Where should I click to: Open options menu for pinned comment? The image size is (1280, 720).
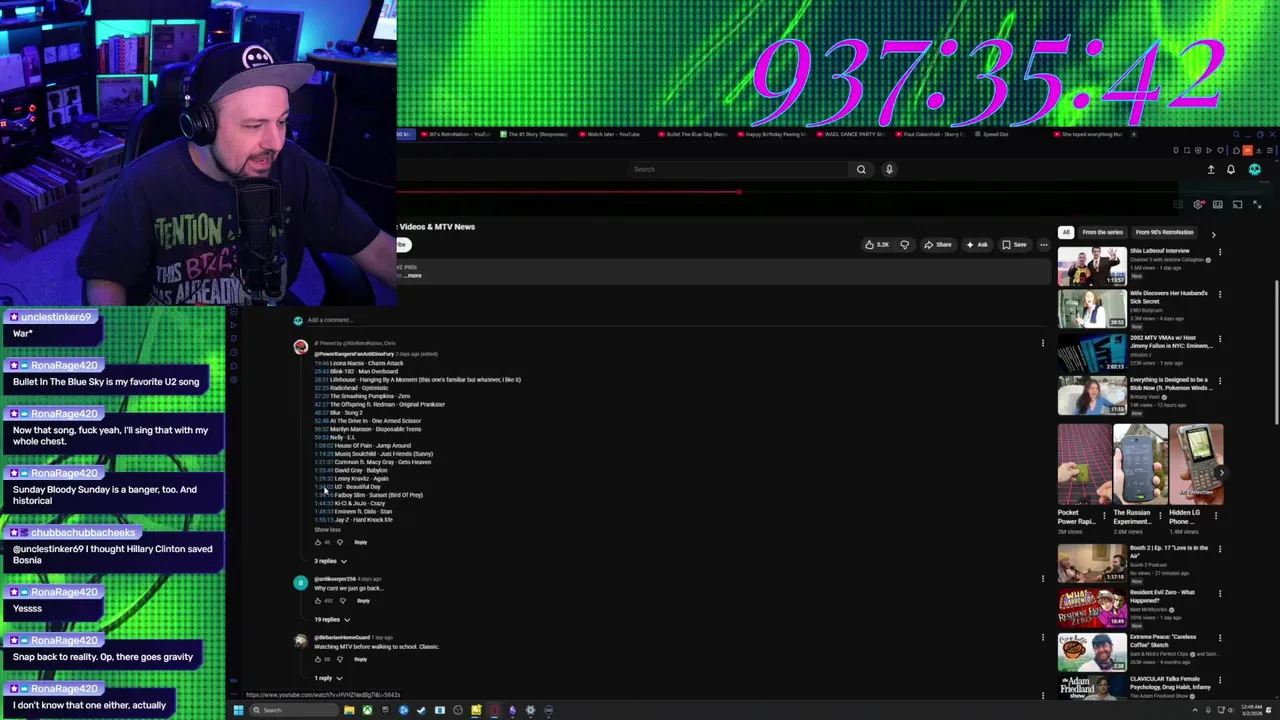click(1043, 344)
